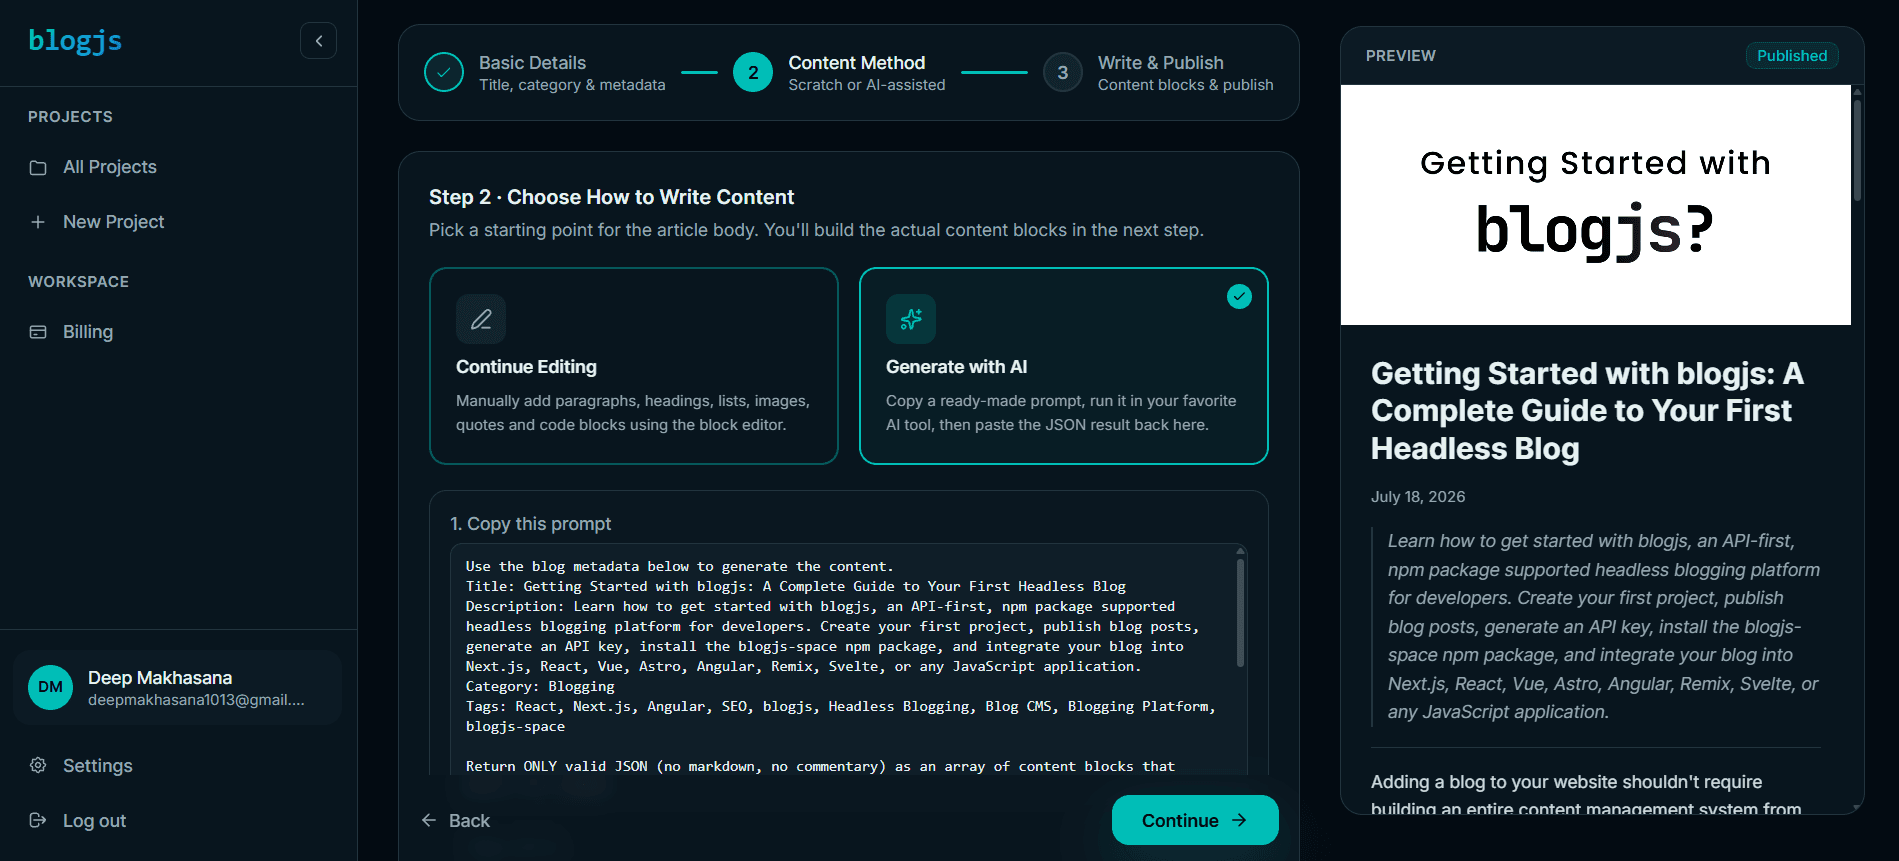Jump to Write & Publish step
The height and width of the screenshot is (861, 1899).
click(1158, 72)
